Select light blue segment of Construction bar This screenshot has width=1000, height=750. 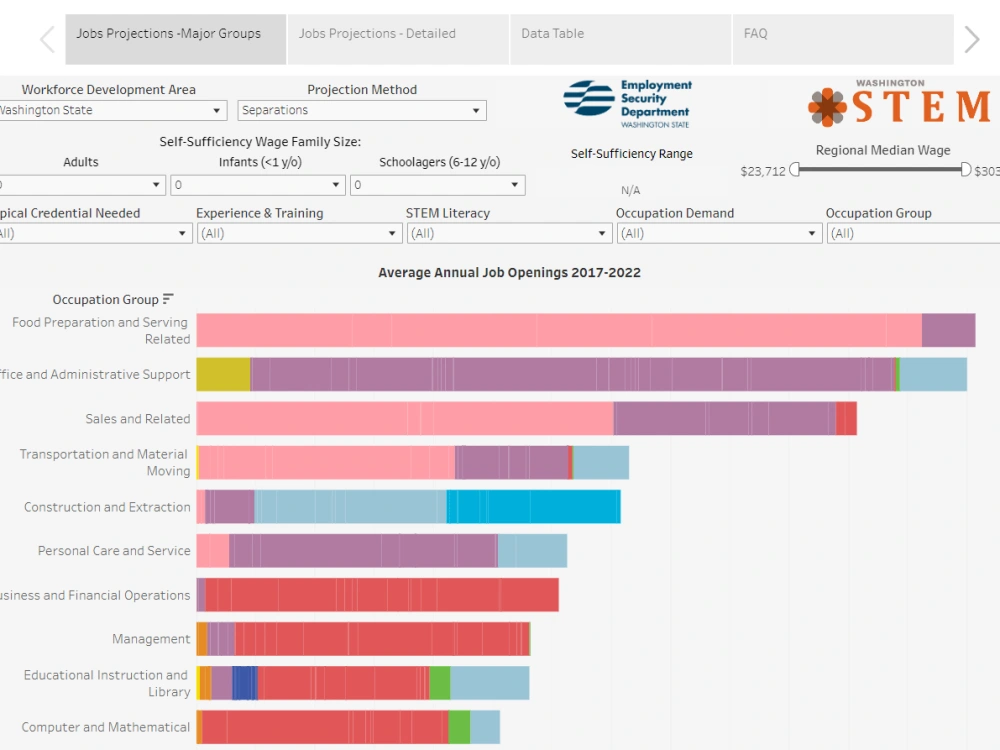[x=350, y=506]
